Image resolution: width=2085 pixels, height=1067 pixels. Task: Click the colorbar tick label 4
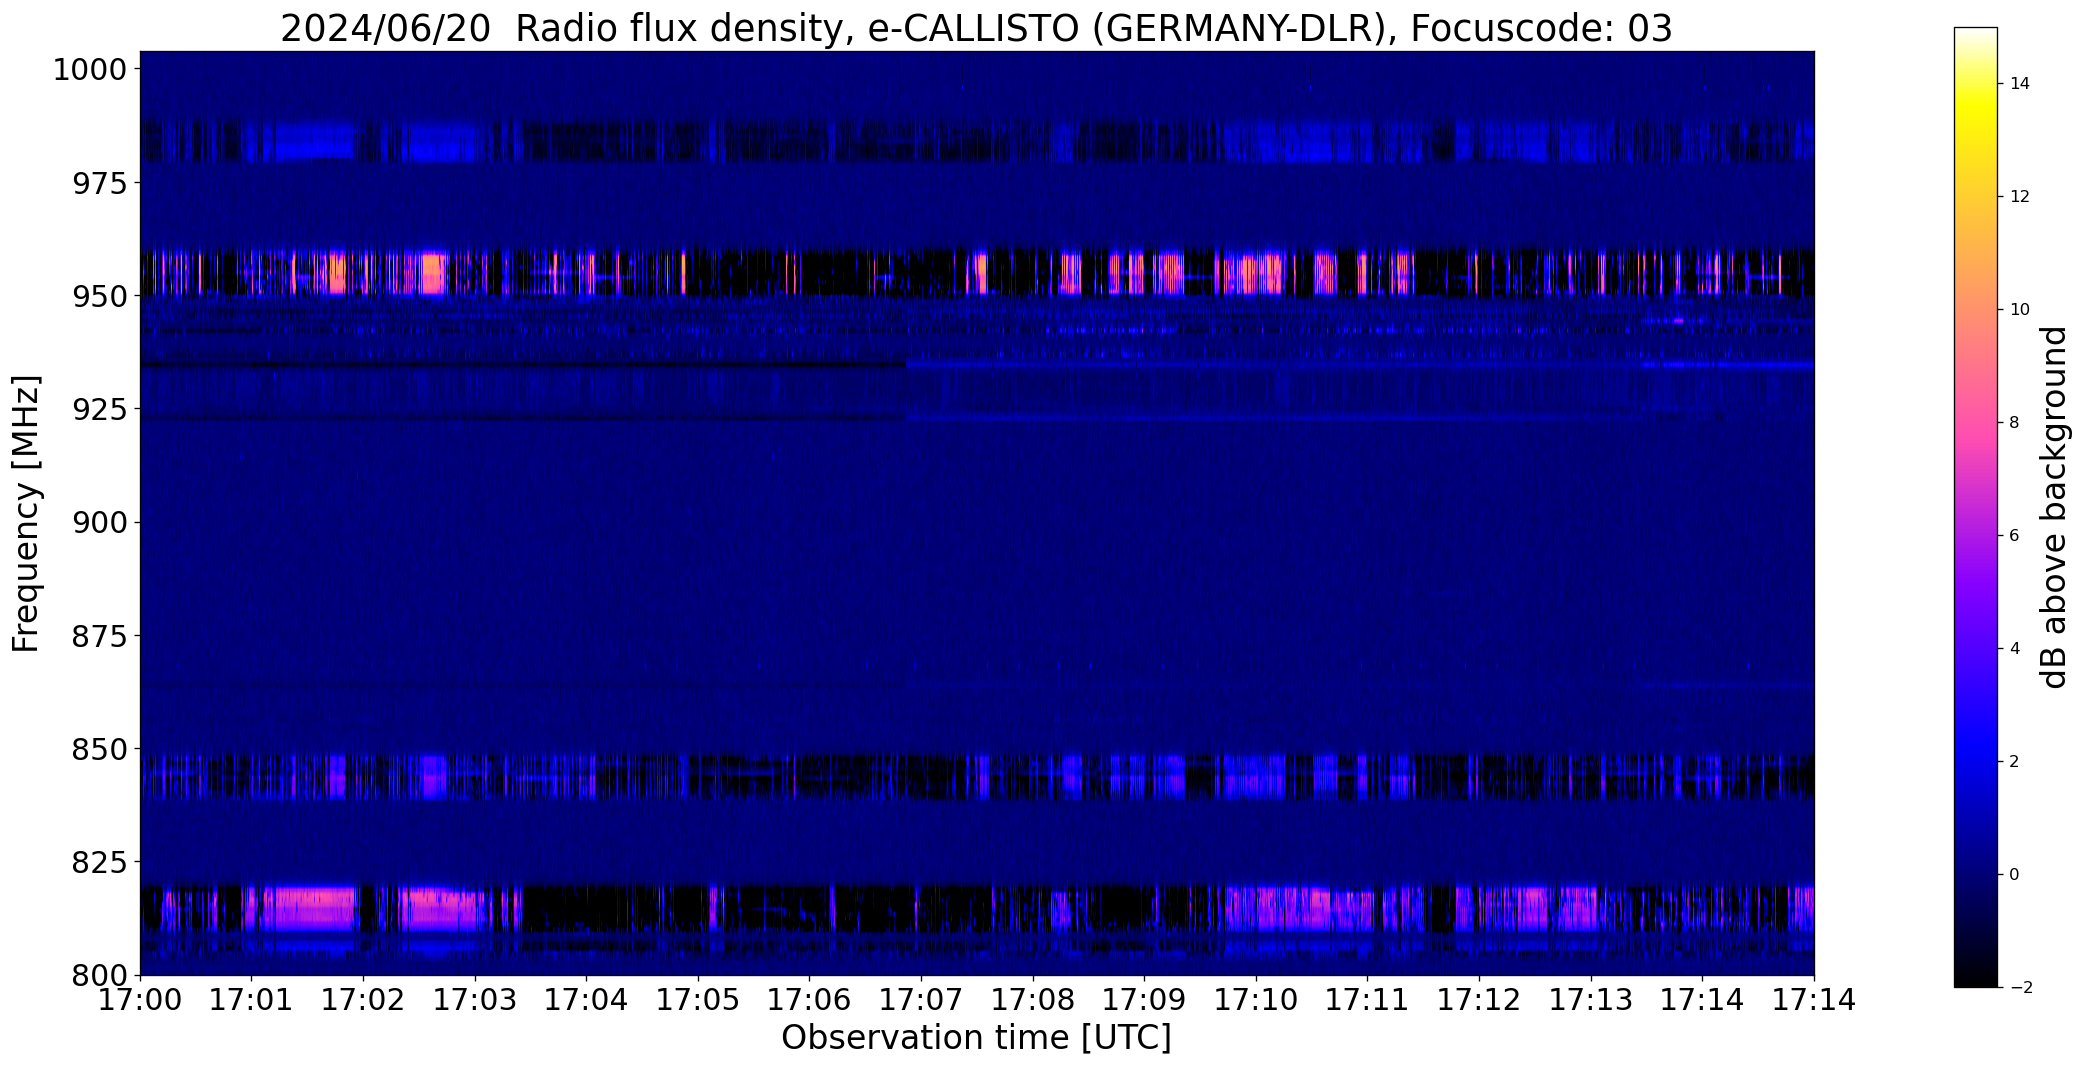point(2015,649)
